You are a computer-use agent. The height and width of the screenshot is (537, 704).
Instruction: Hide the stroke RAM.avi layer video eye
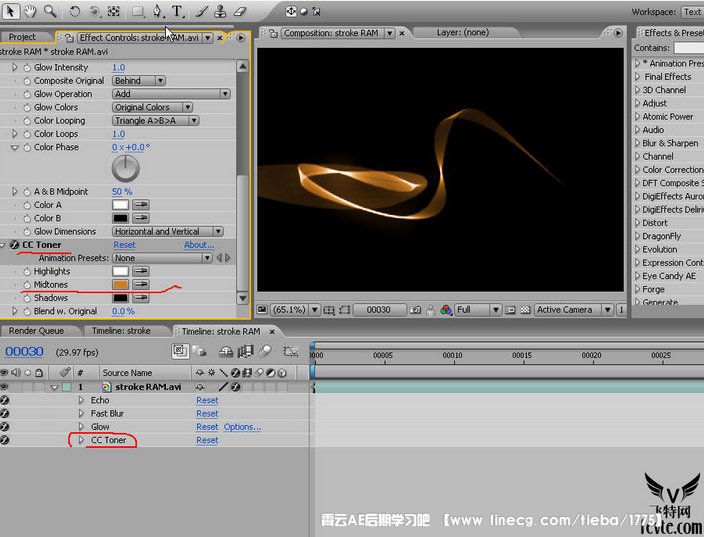4,387
